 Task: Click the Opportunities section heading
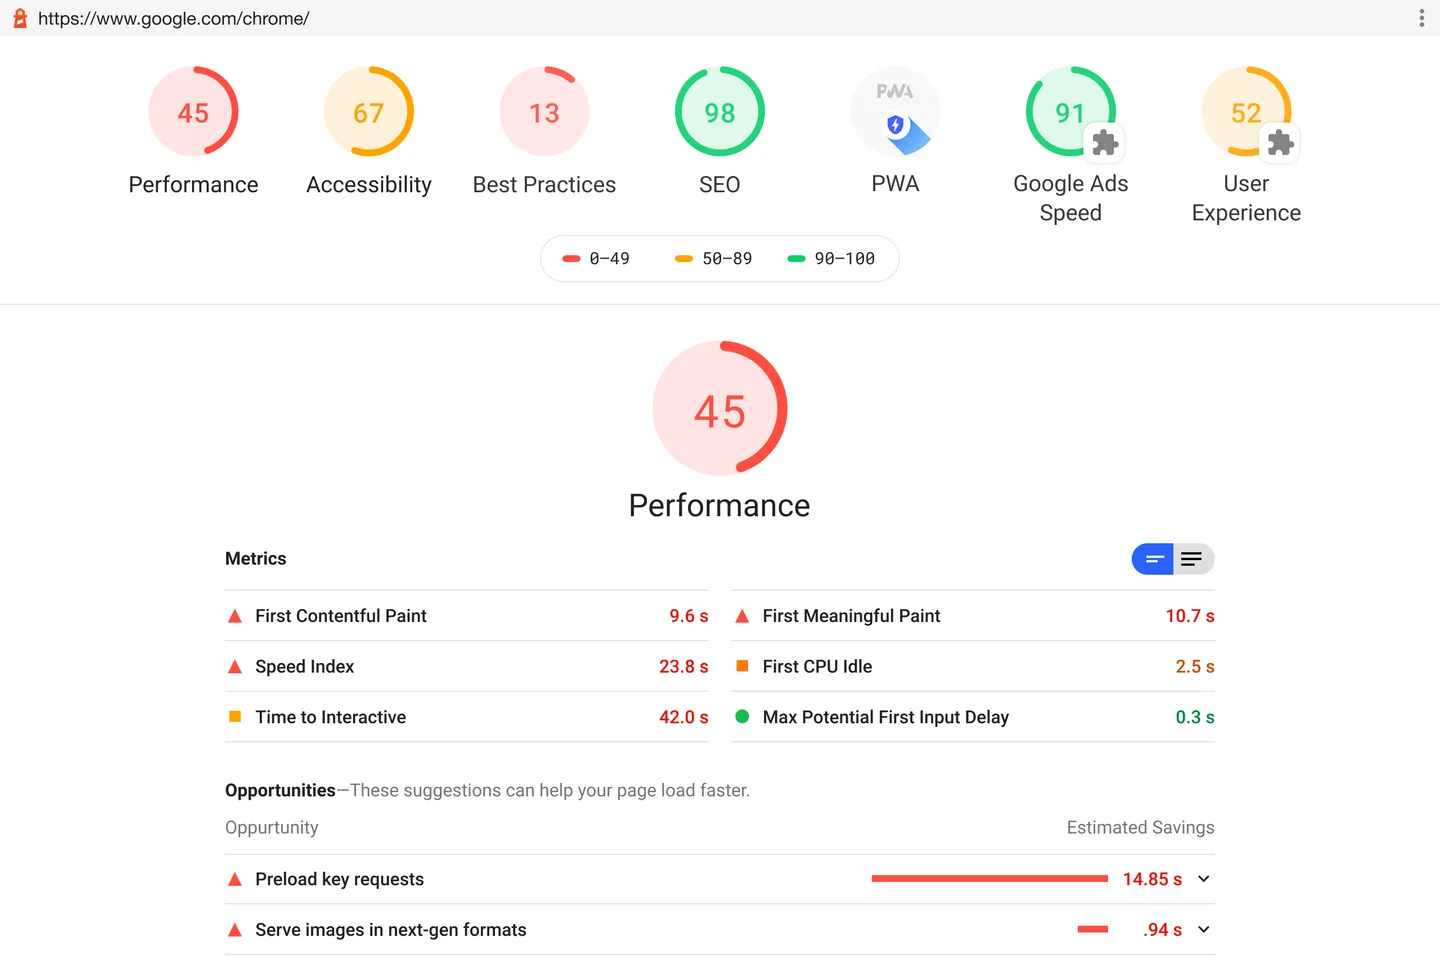pos(280,790)
